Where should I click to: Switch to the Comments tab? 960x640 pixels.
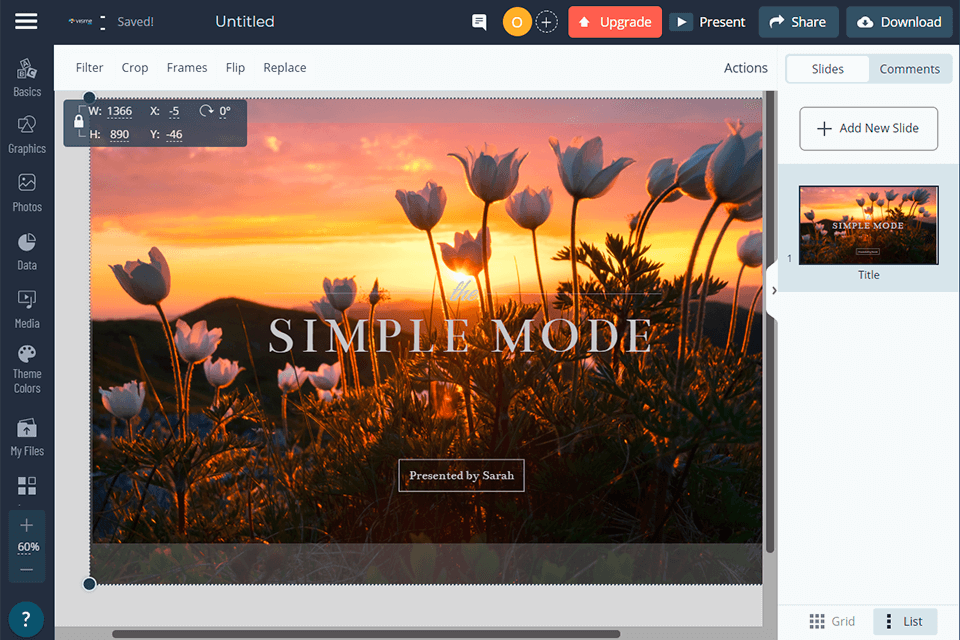(909, 69)
